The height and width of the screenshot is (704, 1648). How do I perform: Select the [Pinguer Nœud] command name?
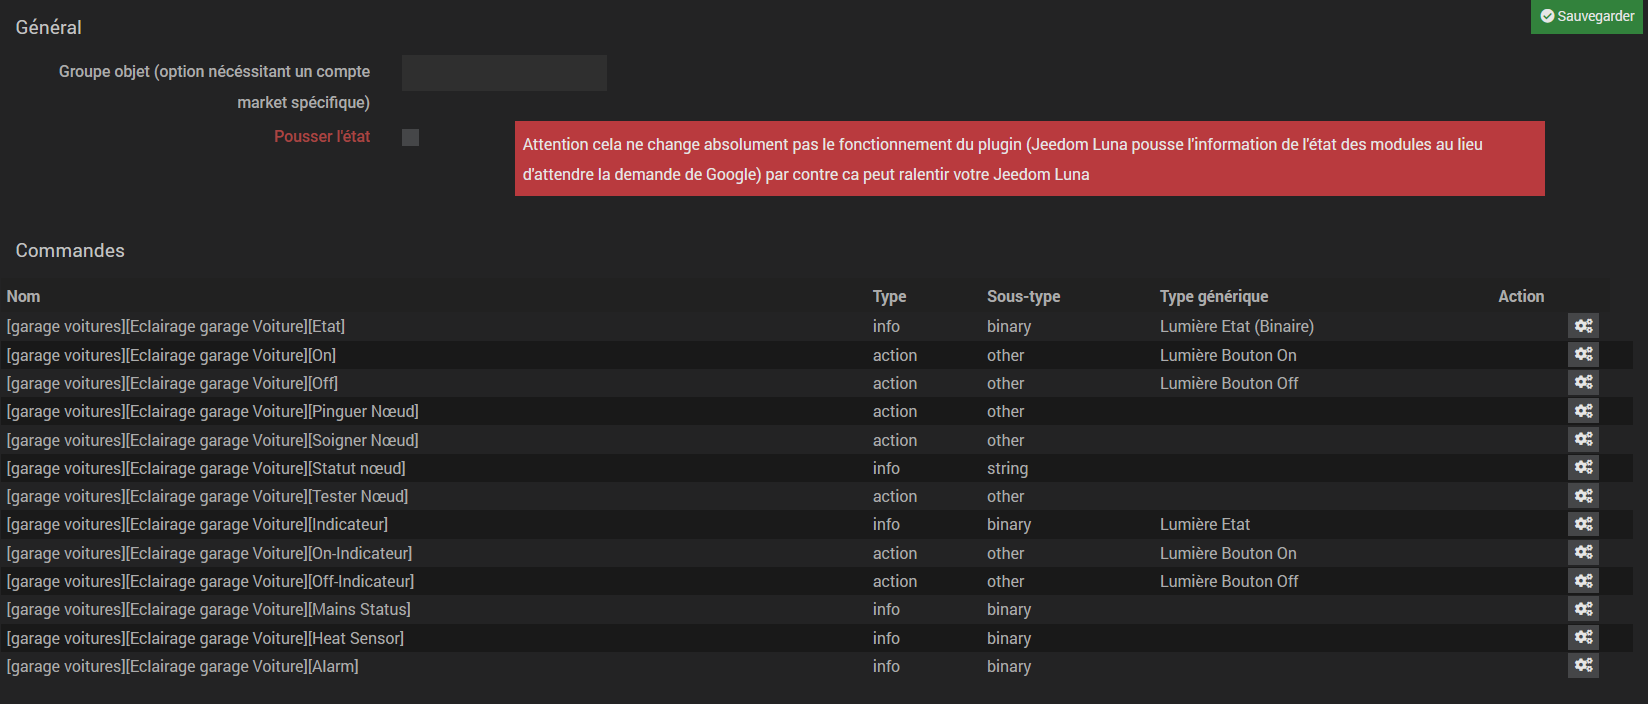[213, 411]
